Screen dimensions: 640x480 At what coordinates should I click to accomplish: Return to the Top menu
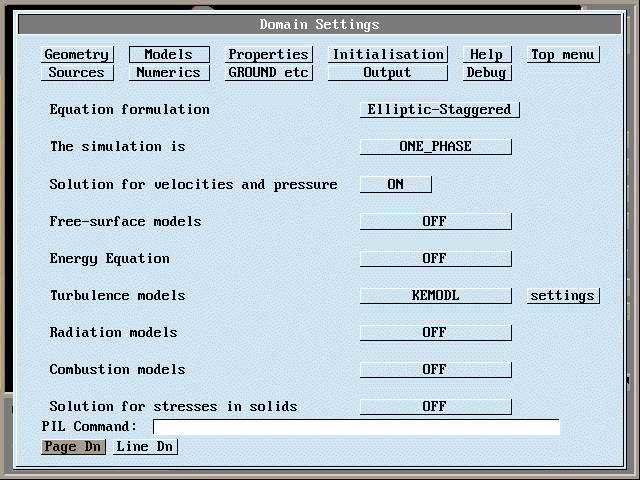coord(562,55)
